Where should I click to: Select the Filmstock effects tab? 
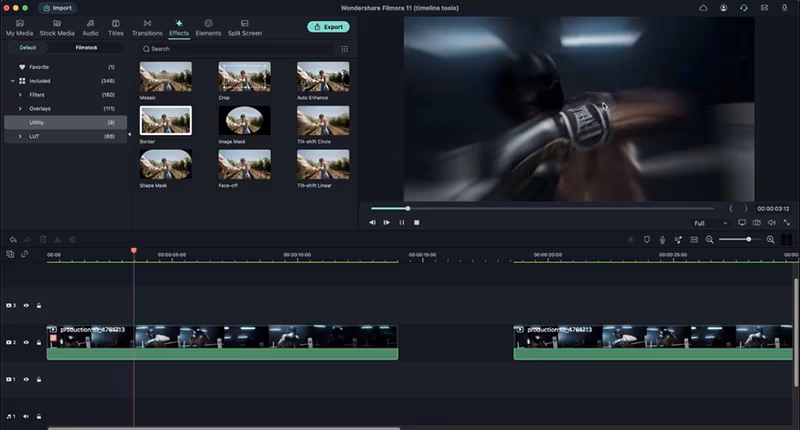pos(86,47)
